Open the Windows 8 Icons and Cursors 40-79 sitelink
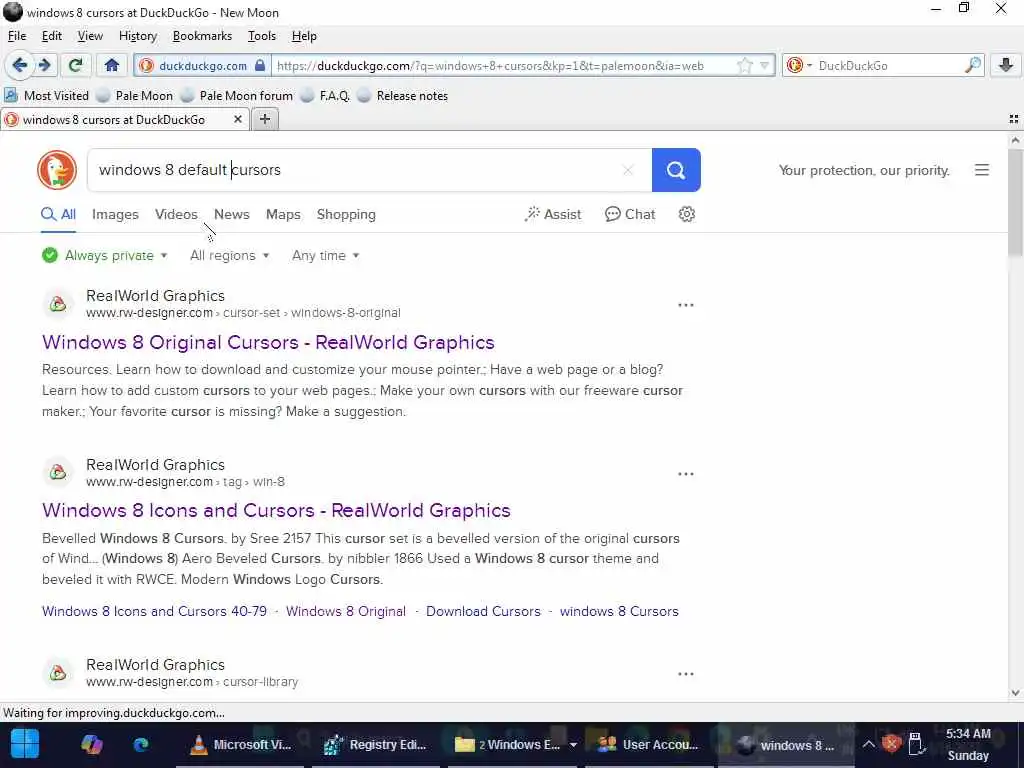Image resolution: width=1024 pixels, height=768 pixels. [154, 611]
